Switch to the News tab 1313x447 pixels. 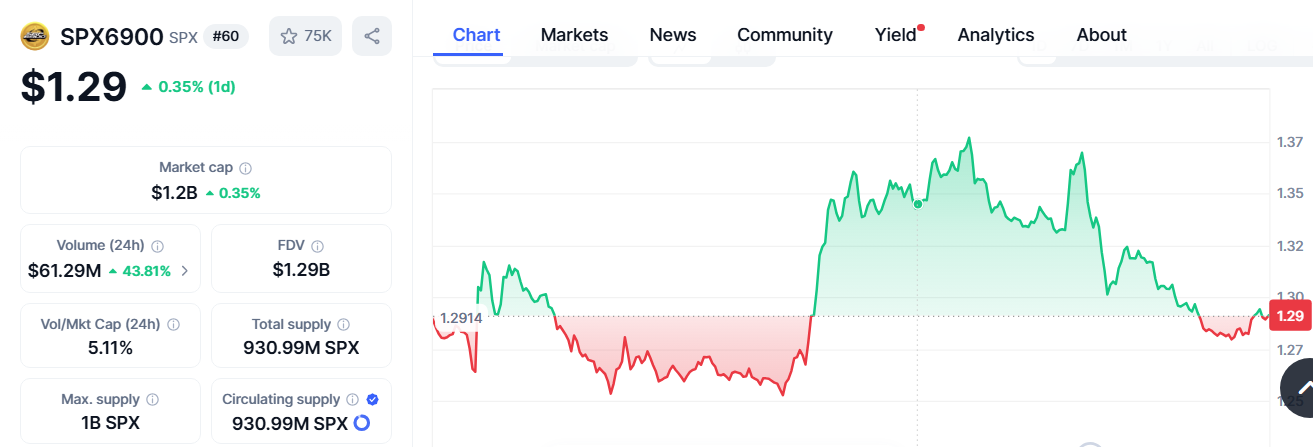673,35
